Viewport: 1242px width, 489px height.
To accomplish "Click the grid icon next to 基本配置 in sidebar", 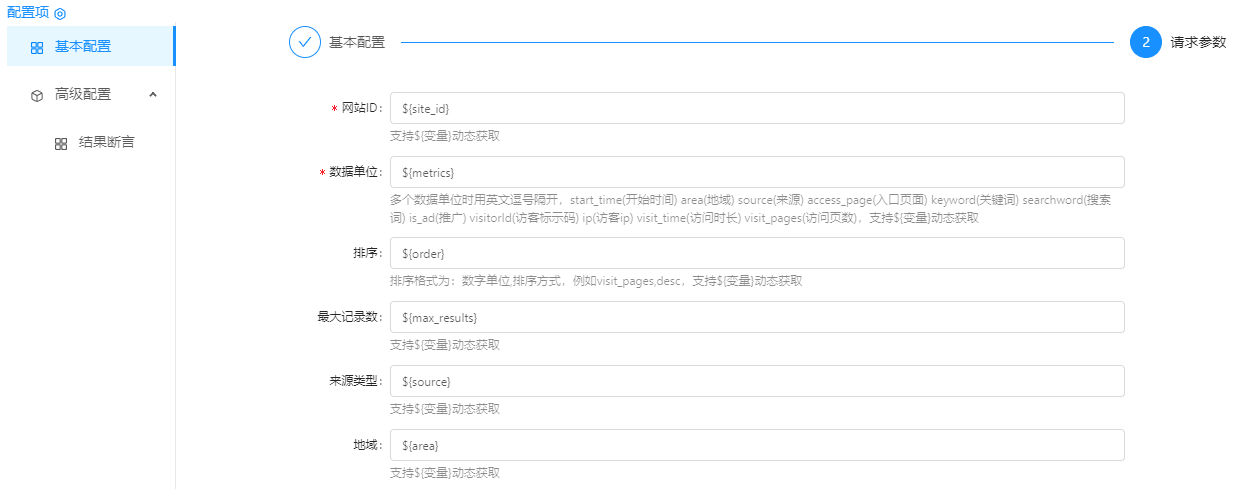I will click(37, 47).
